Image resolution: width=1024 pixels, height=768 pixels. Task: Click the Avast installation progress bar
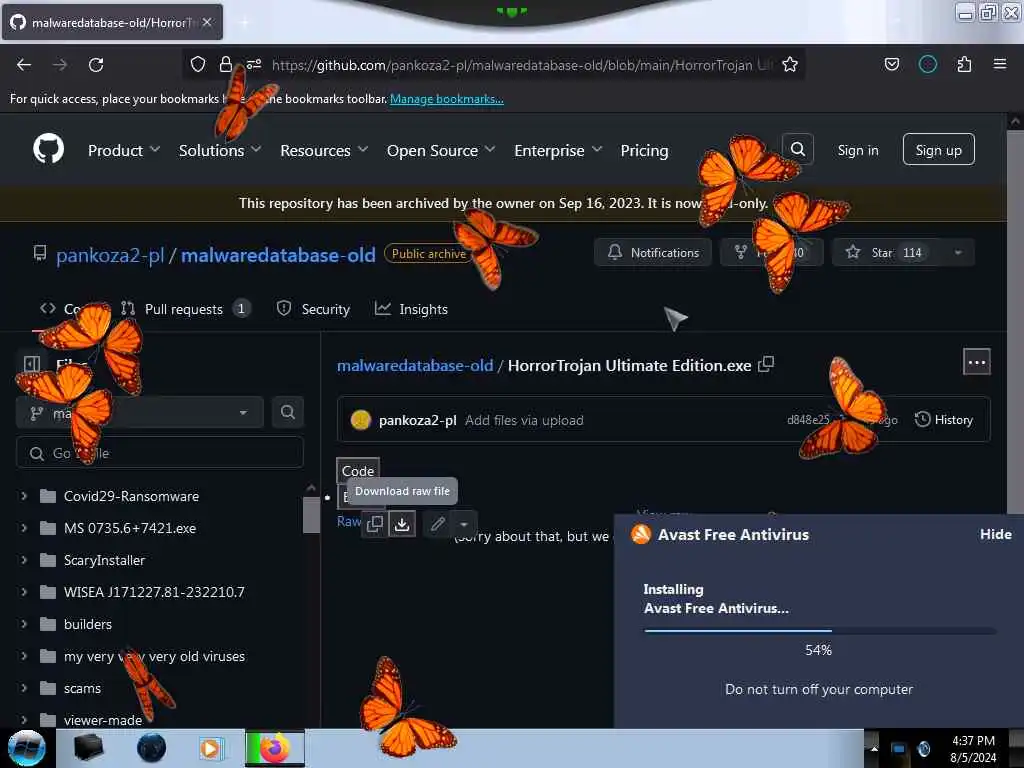click(x=820, y=631)
